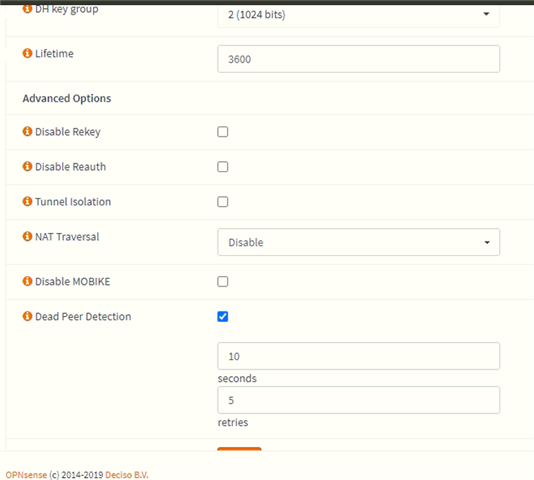Click the DH key group info icon
Screen dimensions: 534x480
tap(27, 9)
